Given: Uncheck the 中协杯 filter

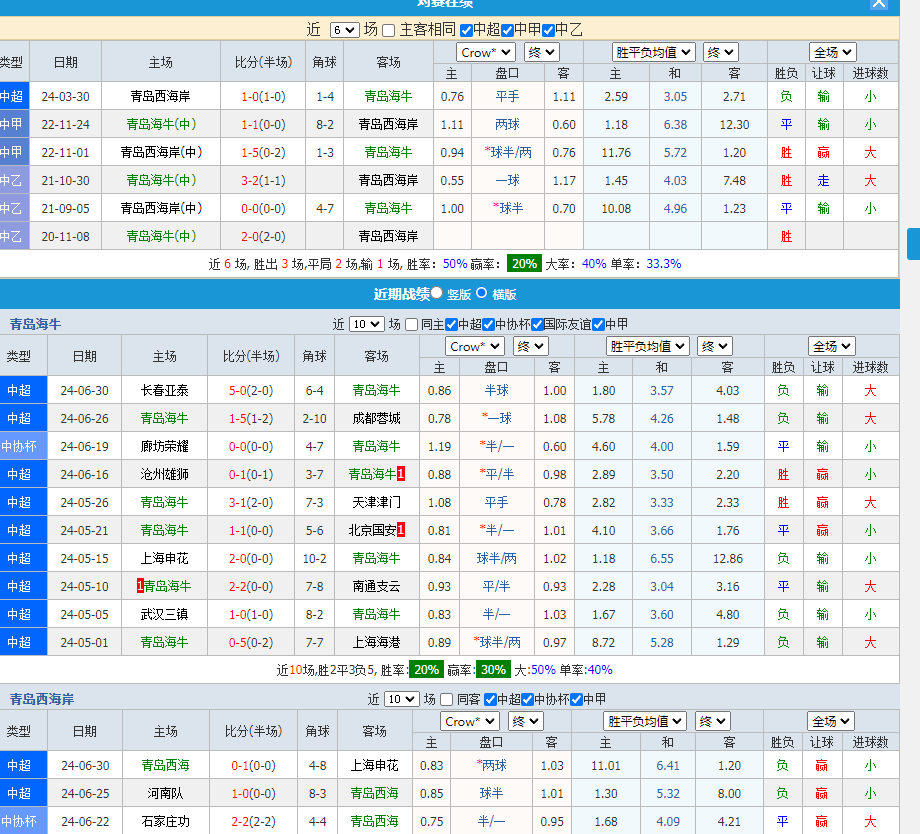Looking at the screenshot, I should [490, 323].
